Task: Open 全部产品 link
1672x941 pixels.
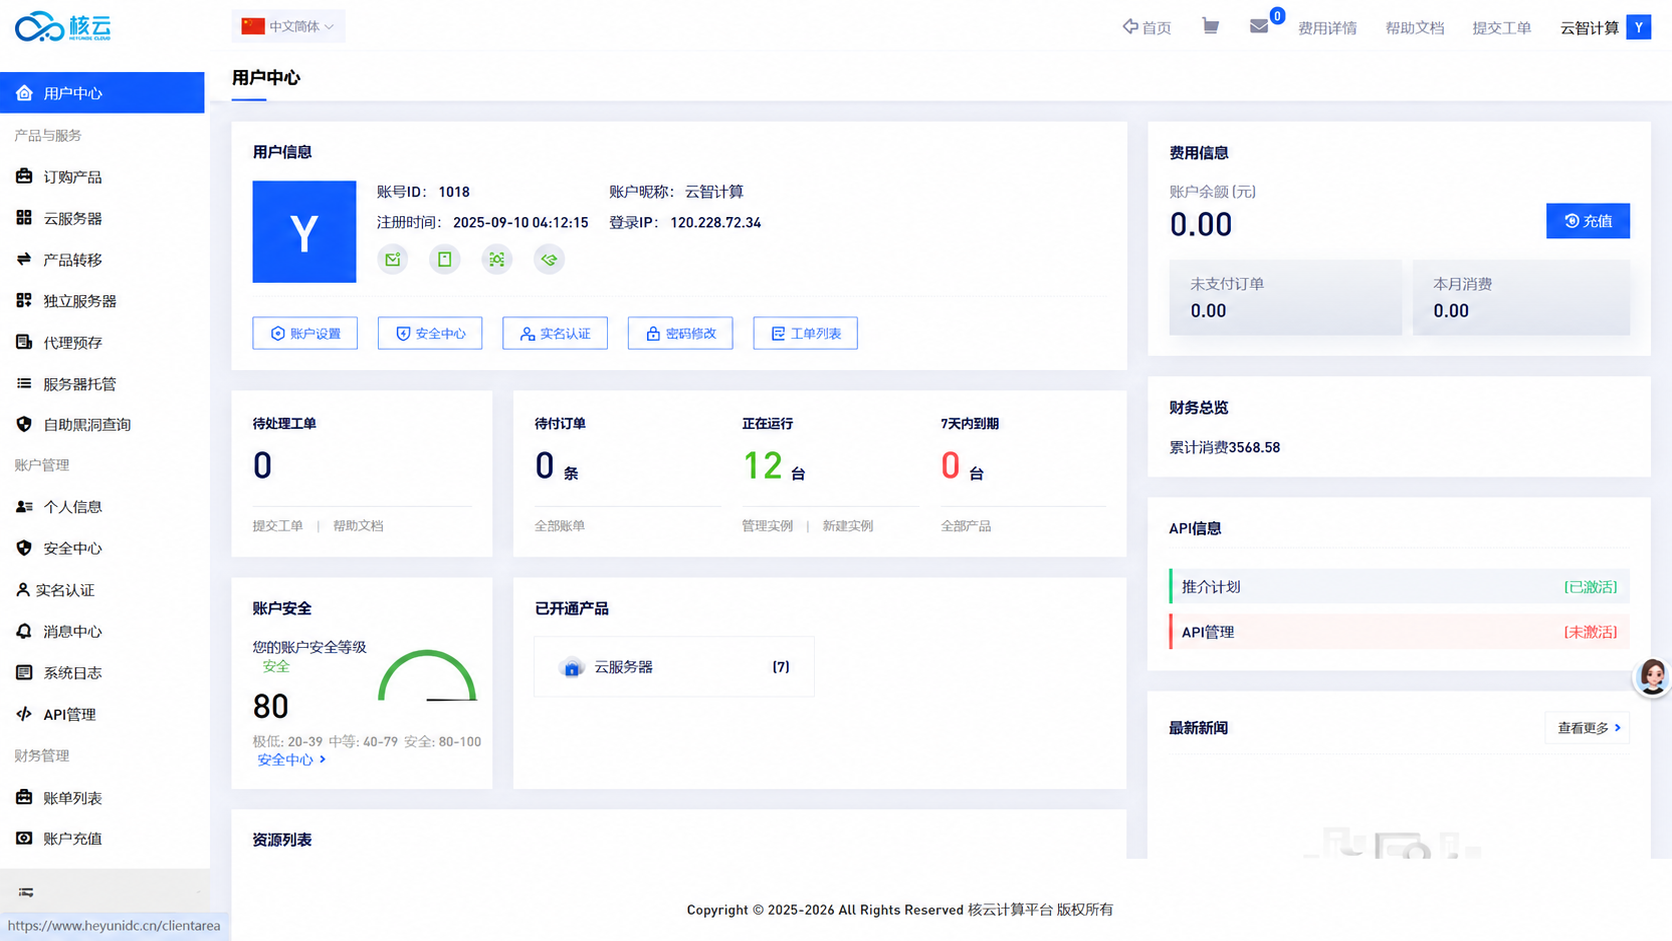Action: pos(966,526)
